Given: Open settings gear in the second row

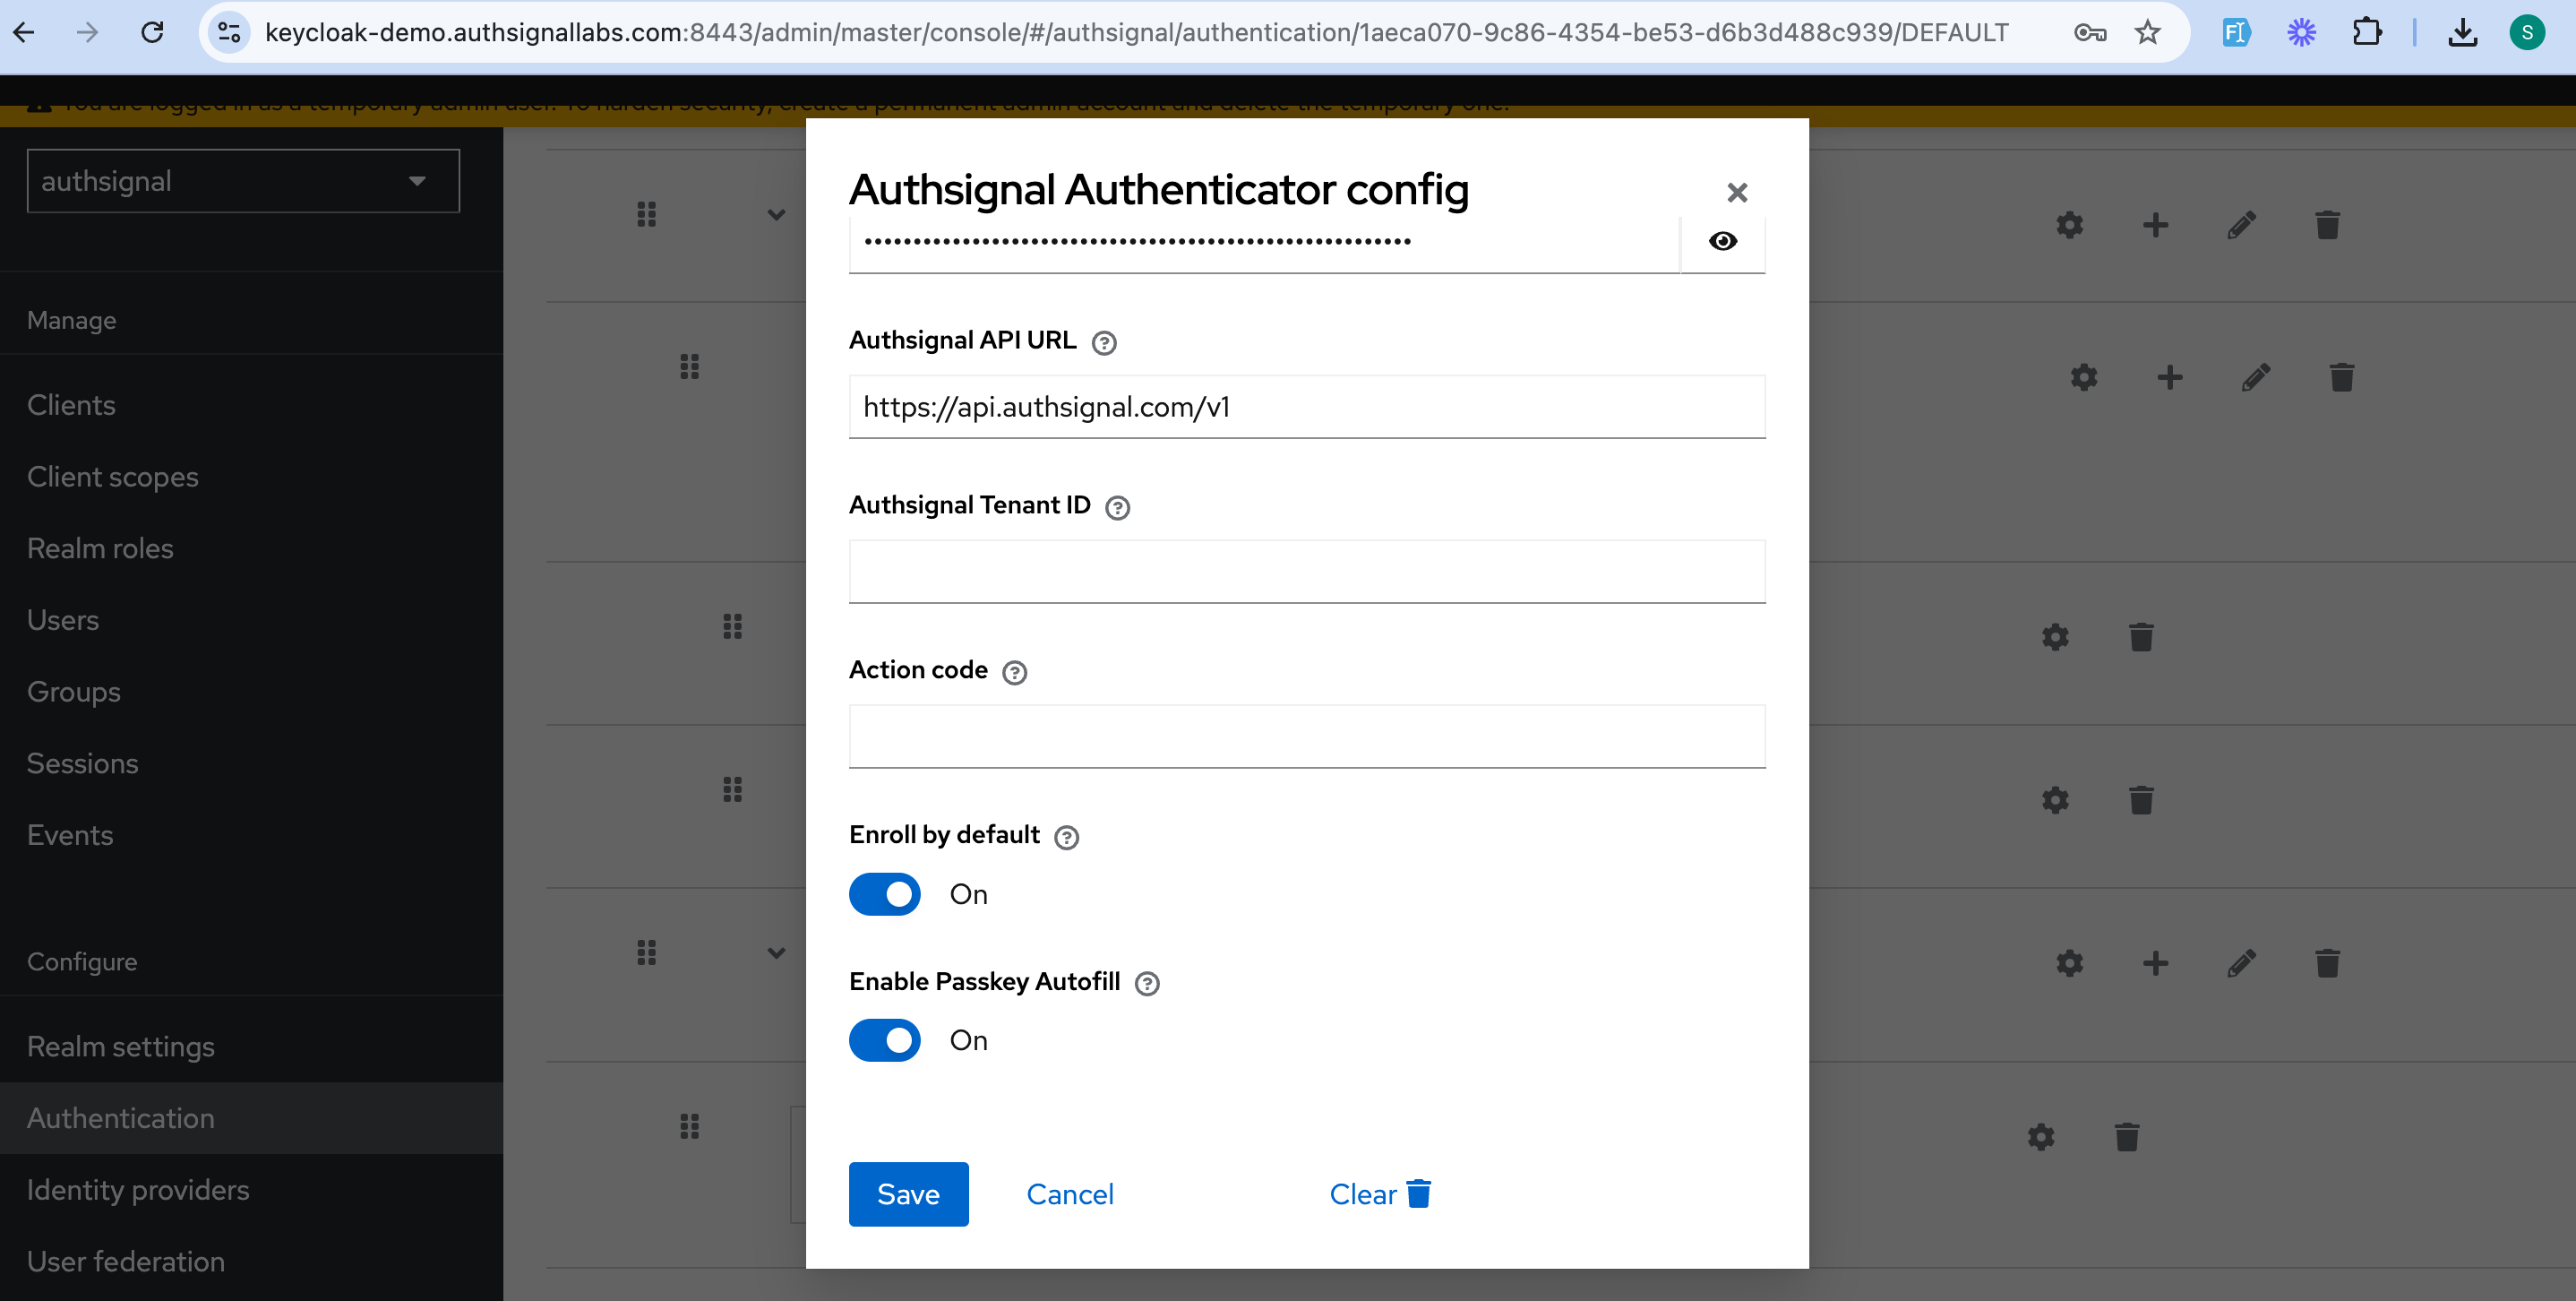Looking at the screenshot, I should [2083, 377].
